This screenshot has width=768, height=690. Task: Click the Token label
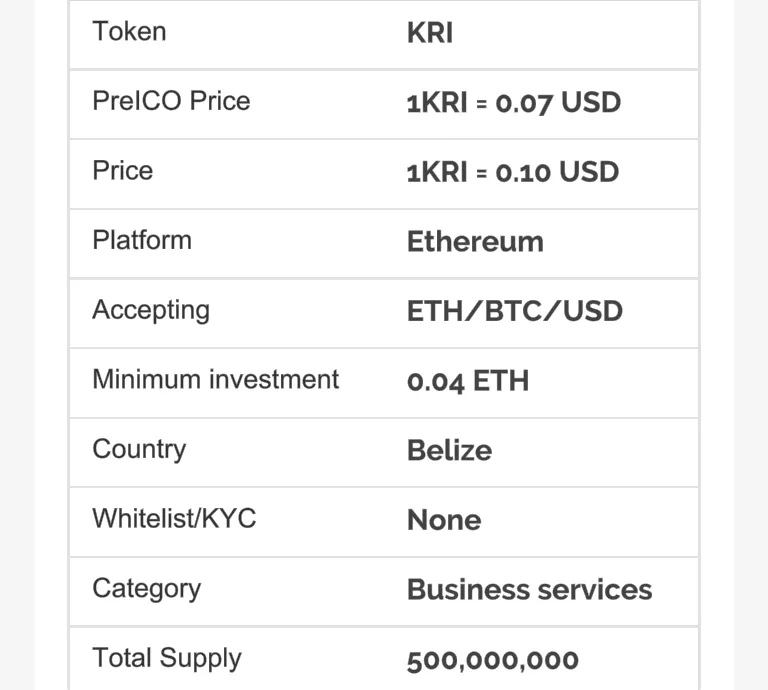click(129, 32)
